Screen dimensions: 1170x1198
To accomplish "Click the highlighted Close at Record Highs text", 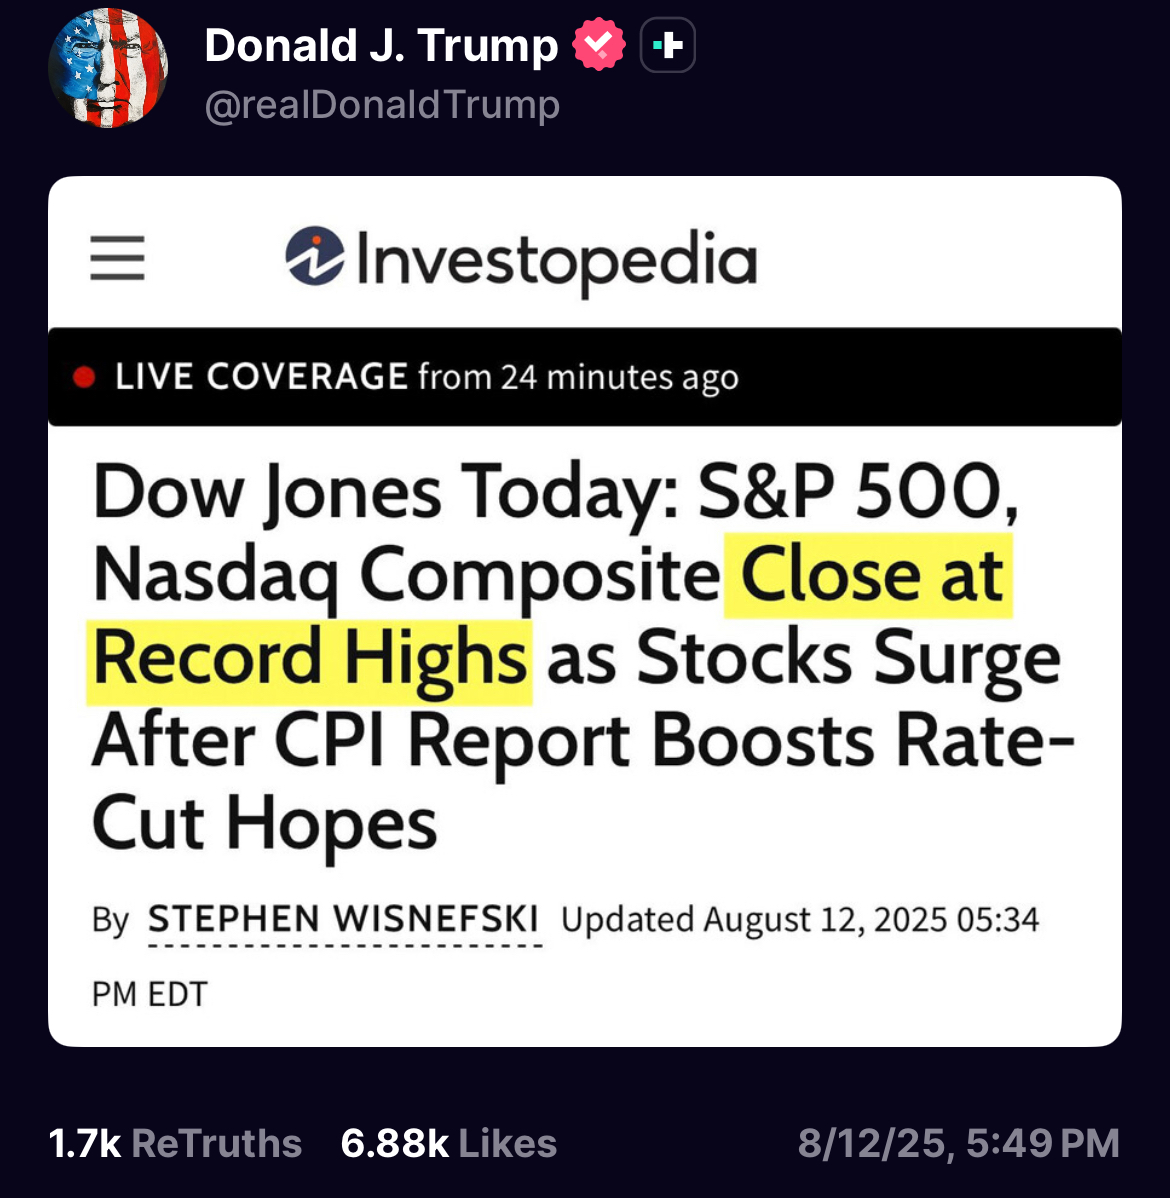I will point(549,617).
